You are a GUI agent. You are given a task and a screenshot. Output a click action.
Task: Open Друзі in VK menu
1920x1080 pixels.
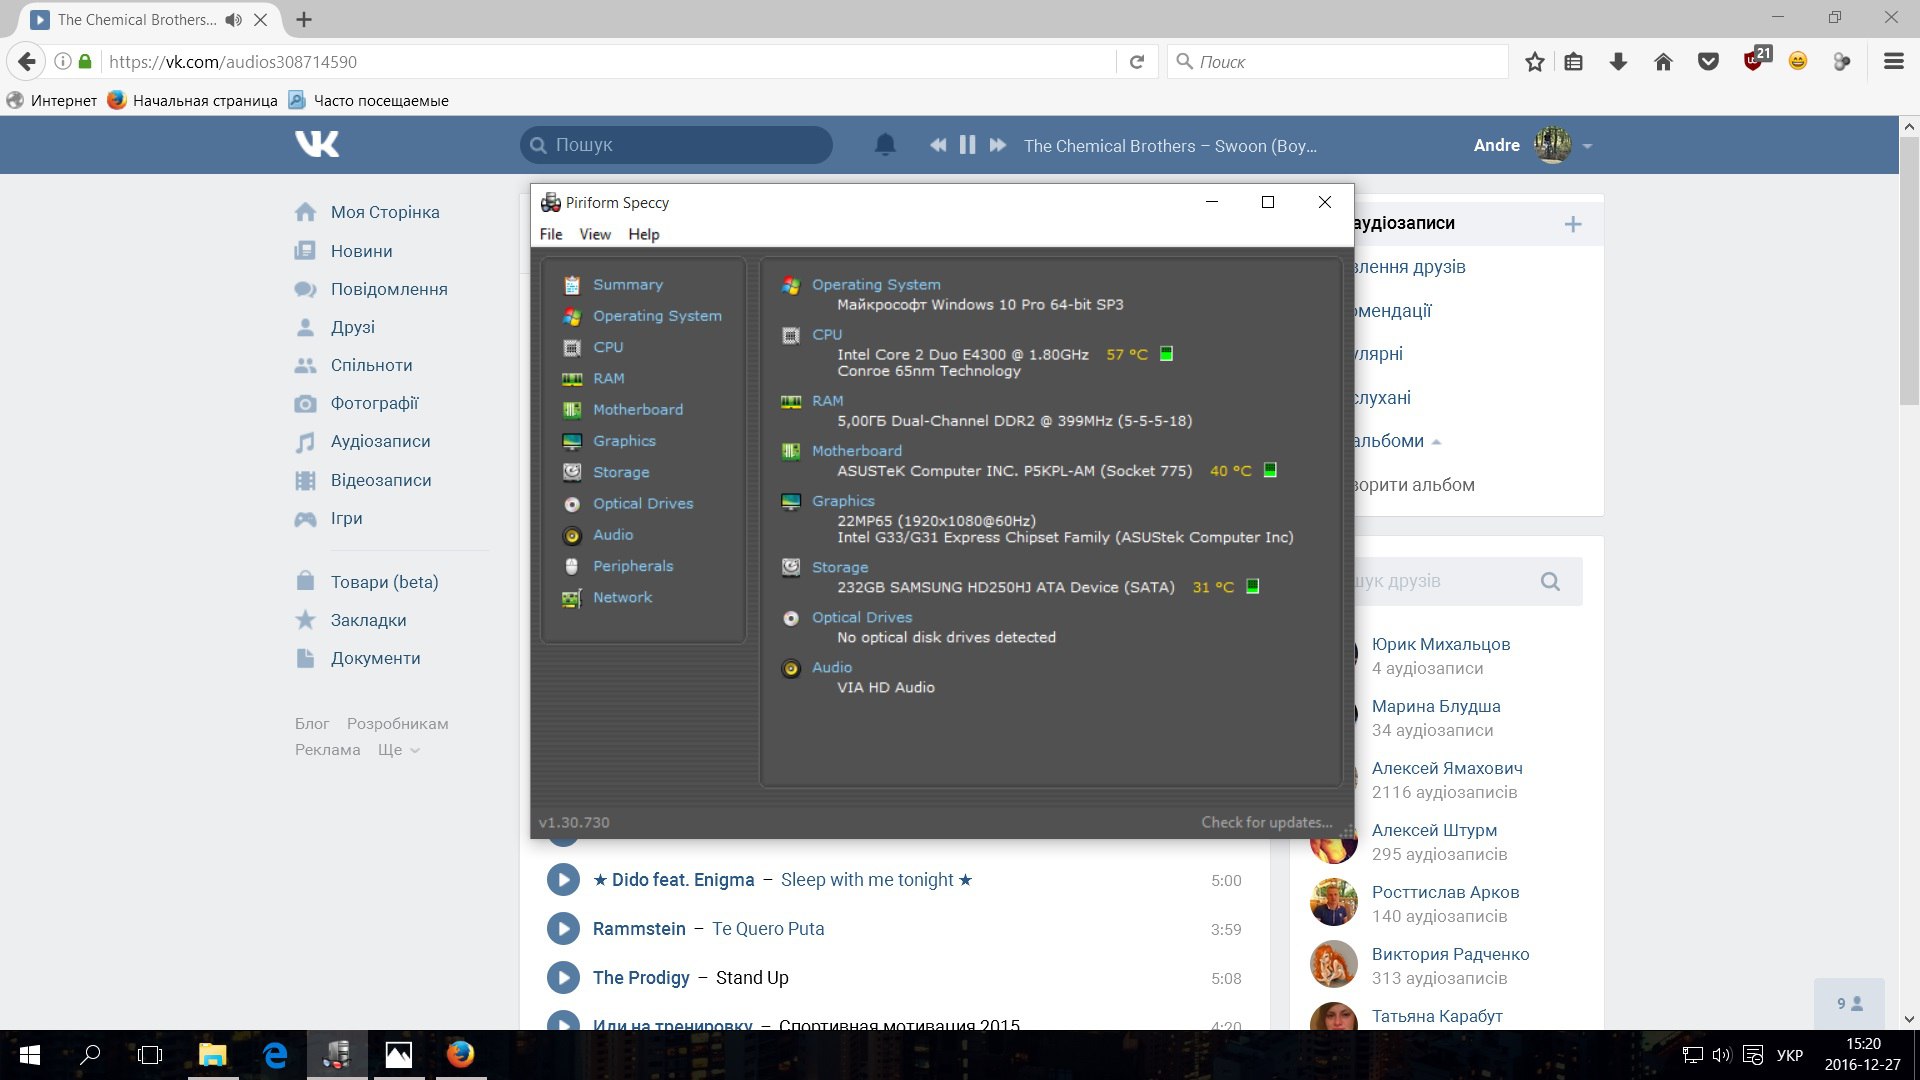tap(353, 327)
